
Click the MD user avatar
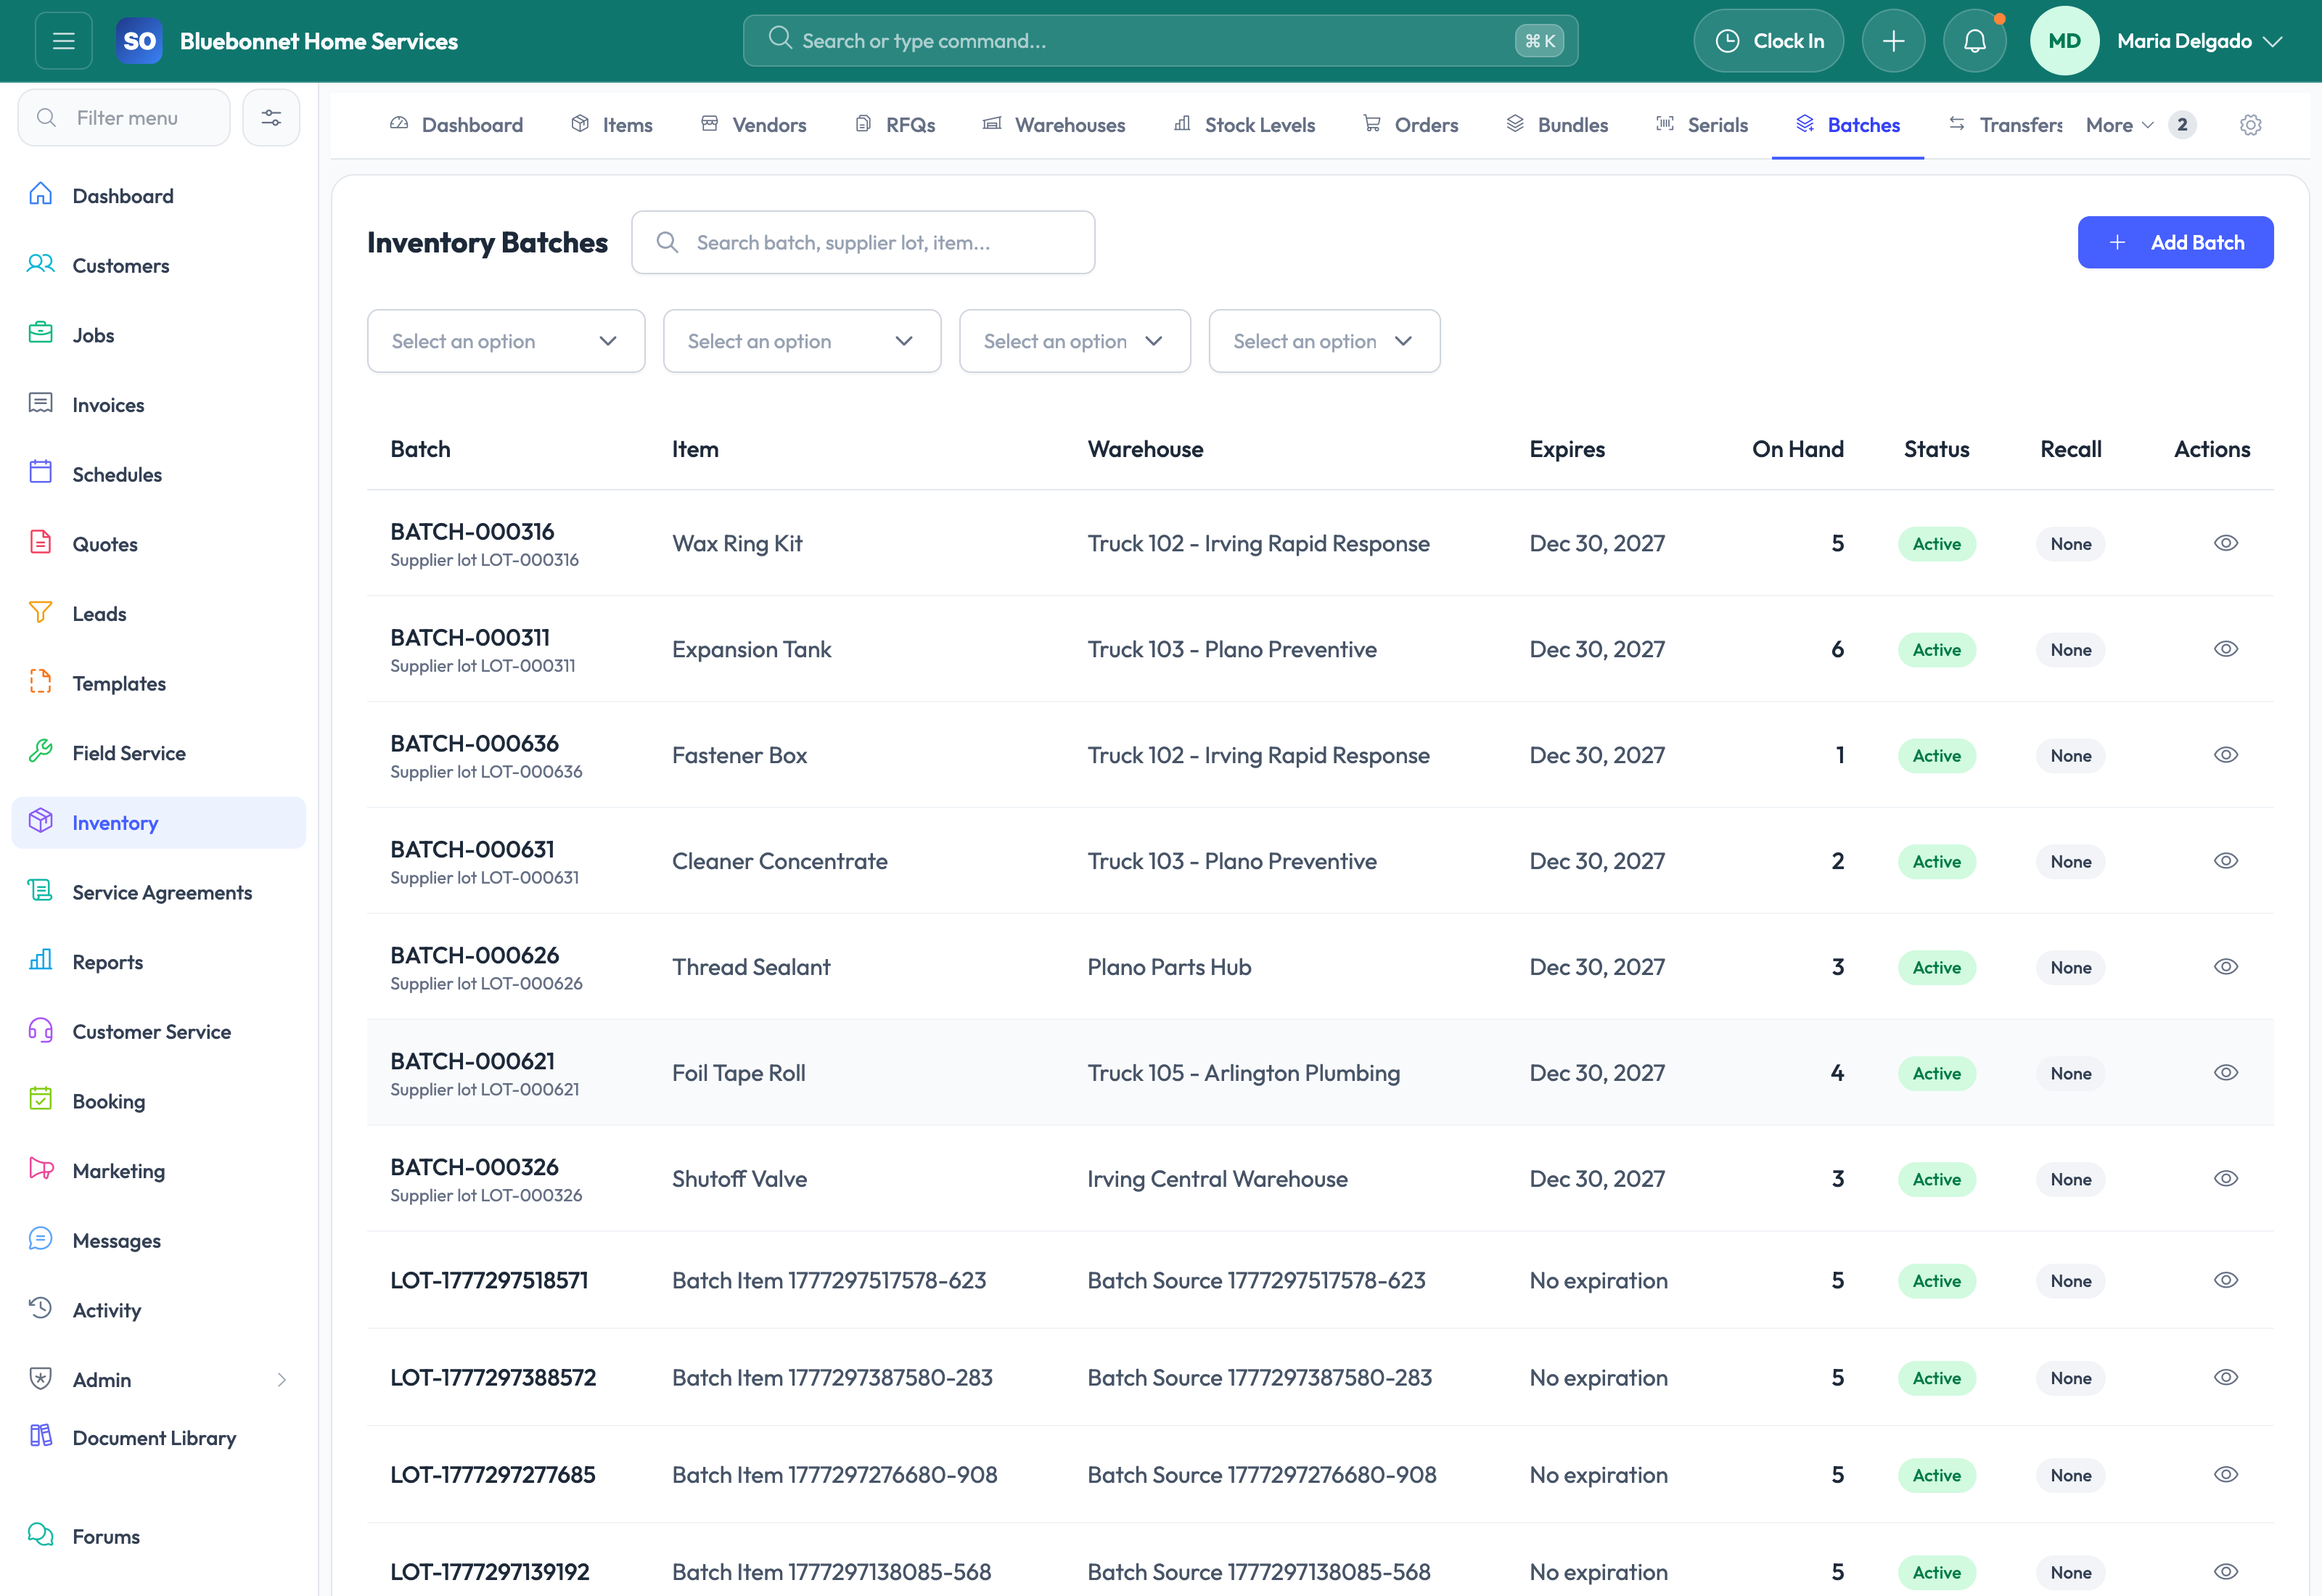pos(2064,41)
